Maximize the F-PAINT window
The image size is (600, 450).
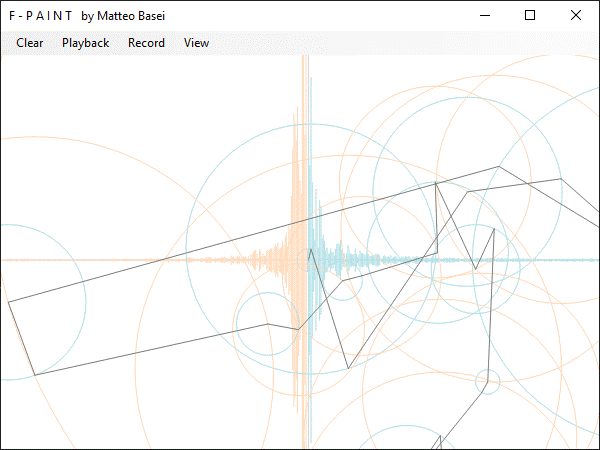click(x=530, y=15)
